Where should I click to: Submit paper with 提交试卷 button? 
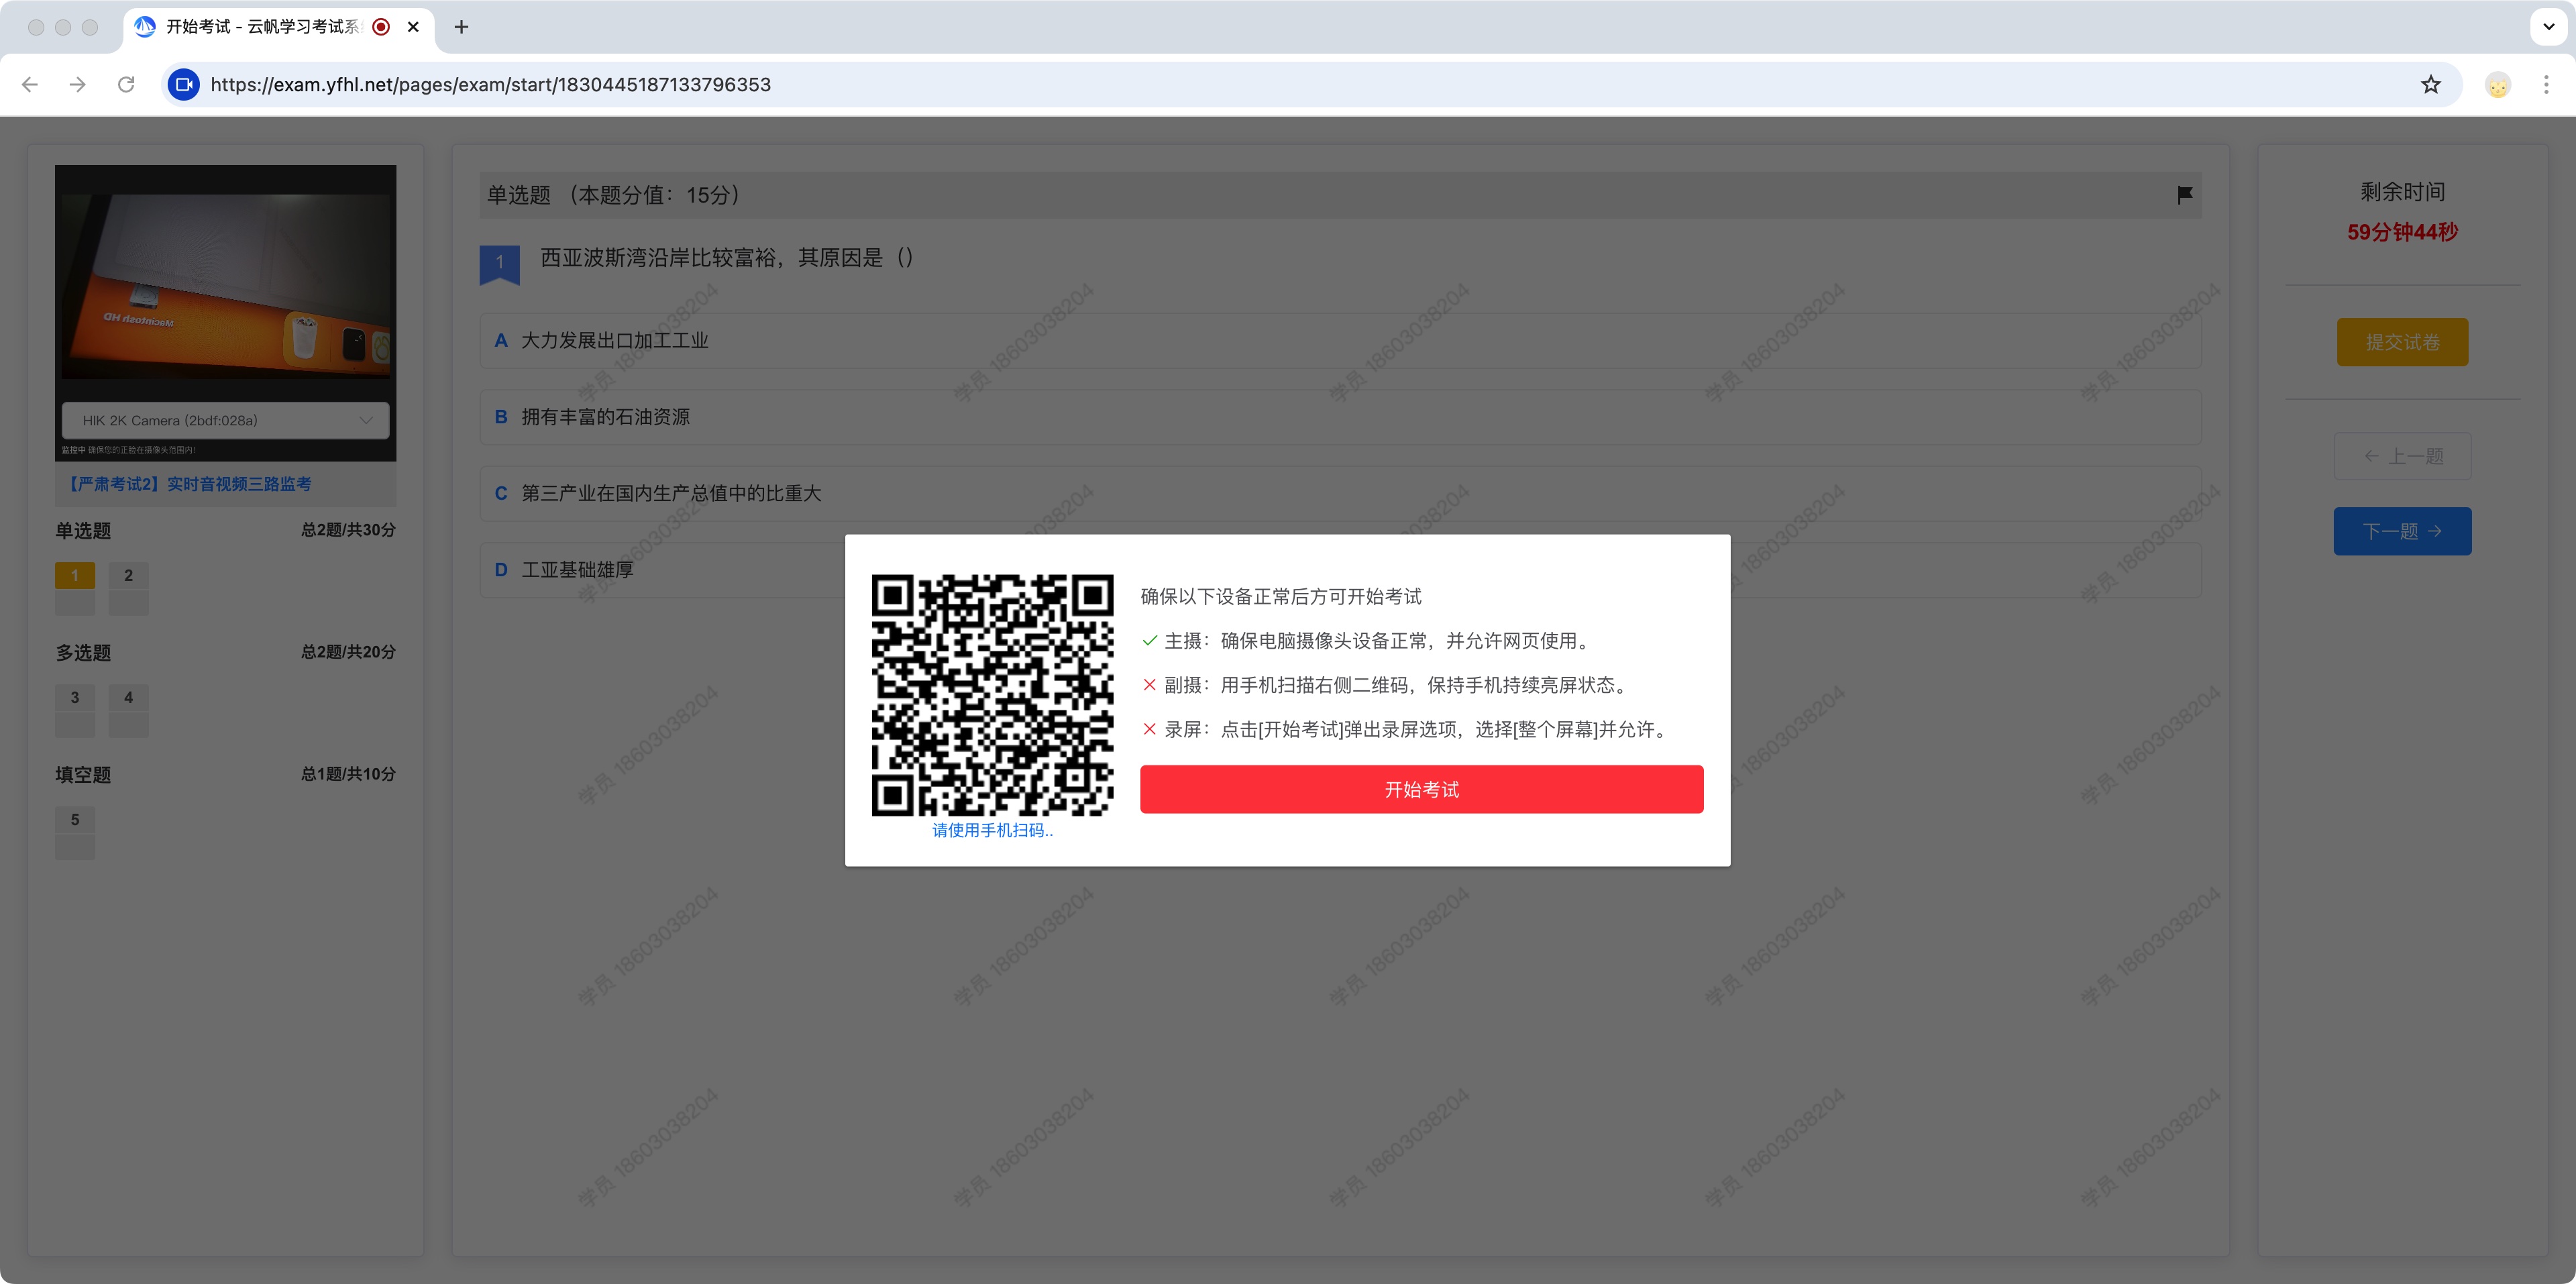2402,342
